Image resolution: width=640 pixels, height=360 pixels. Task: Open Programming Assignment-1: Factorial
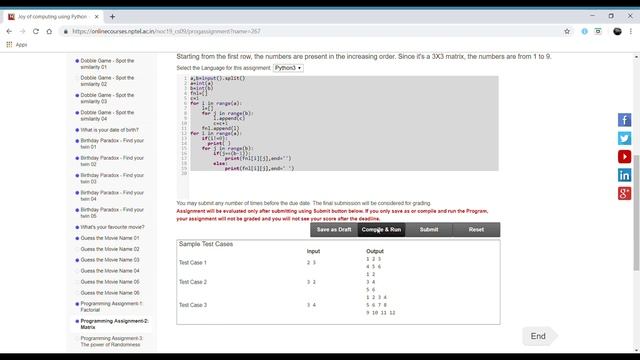tap(111, 307)
